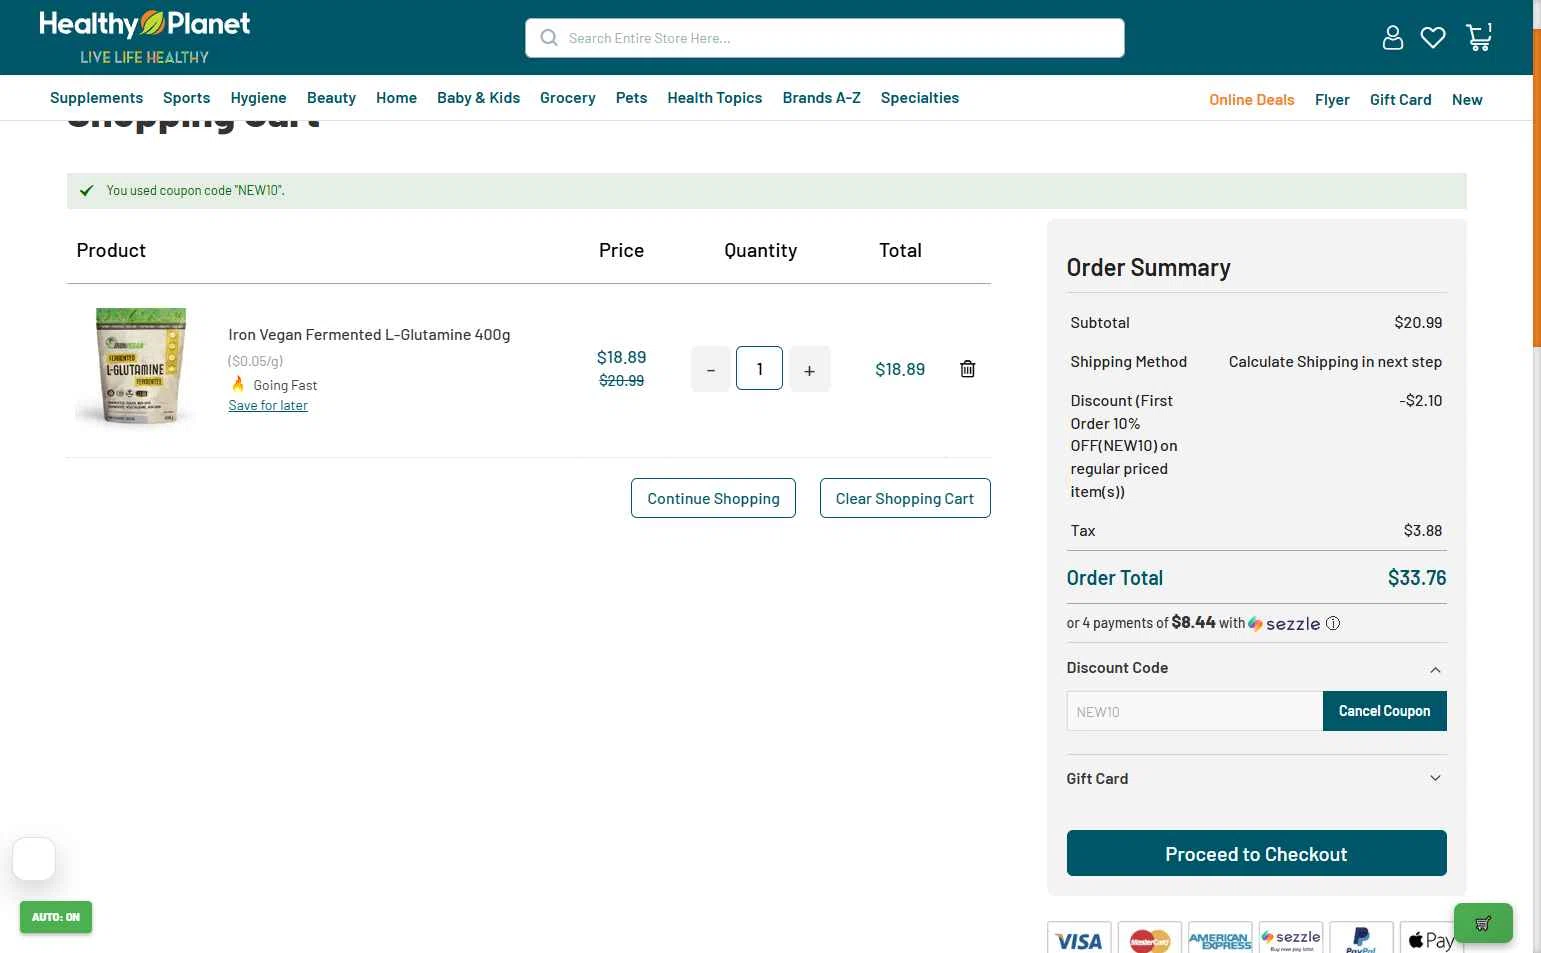Open the Beauty menu
The height and width of the screenshot is (953, 1541).
(331, 98)
